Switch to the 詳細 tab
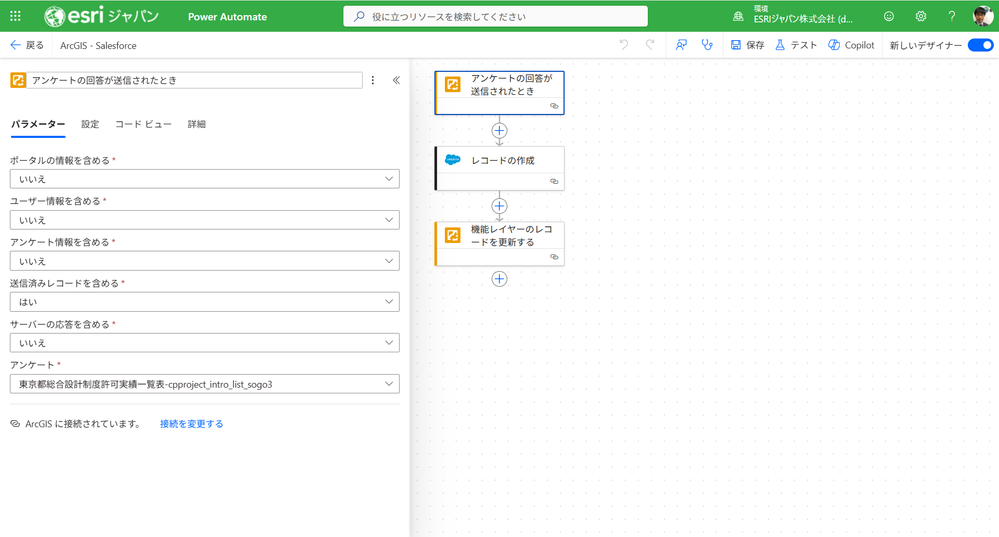999x537 pixels. (197, 124)
